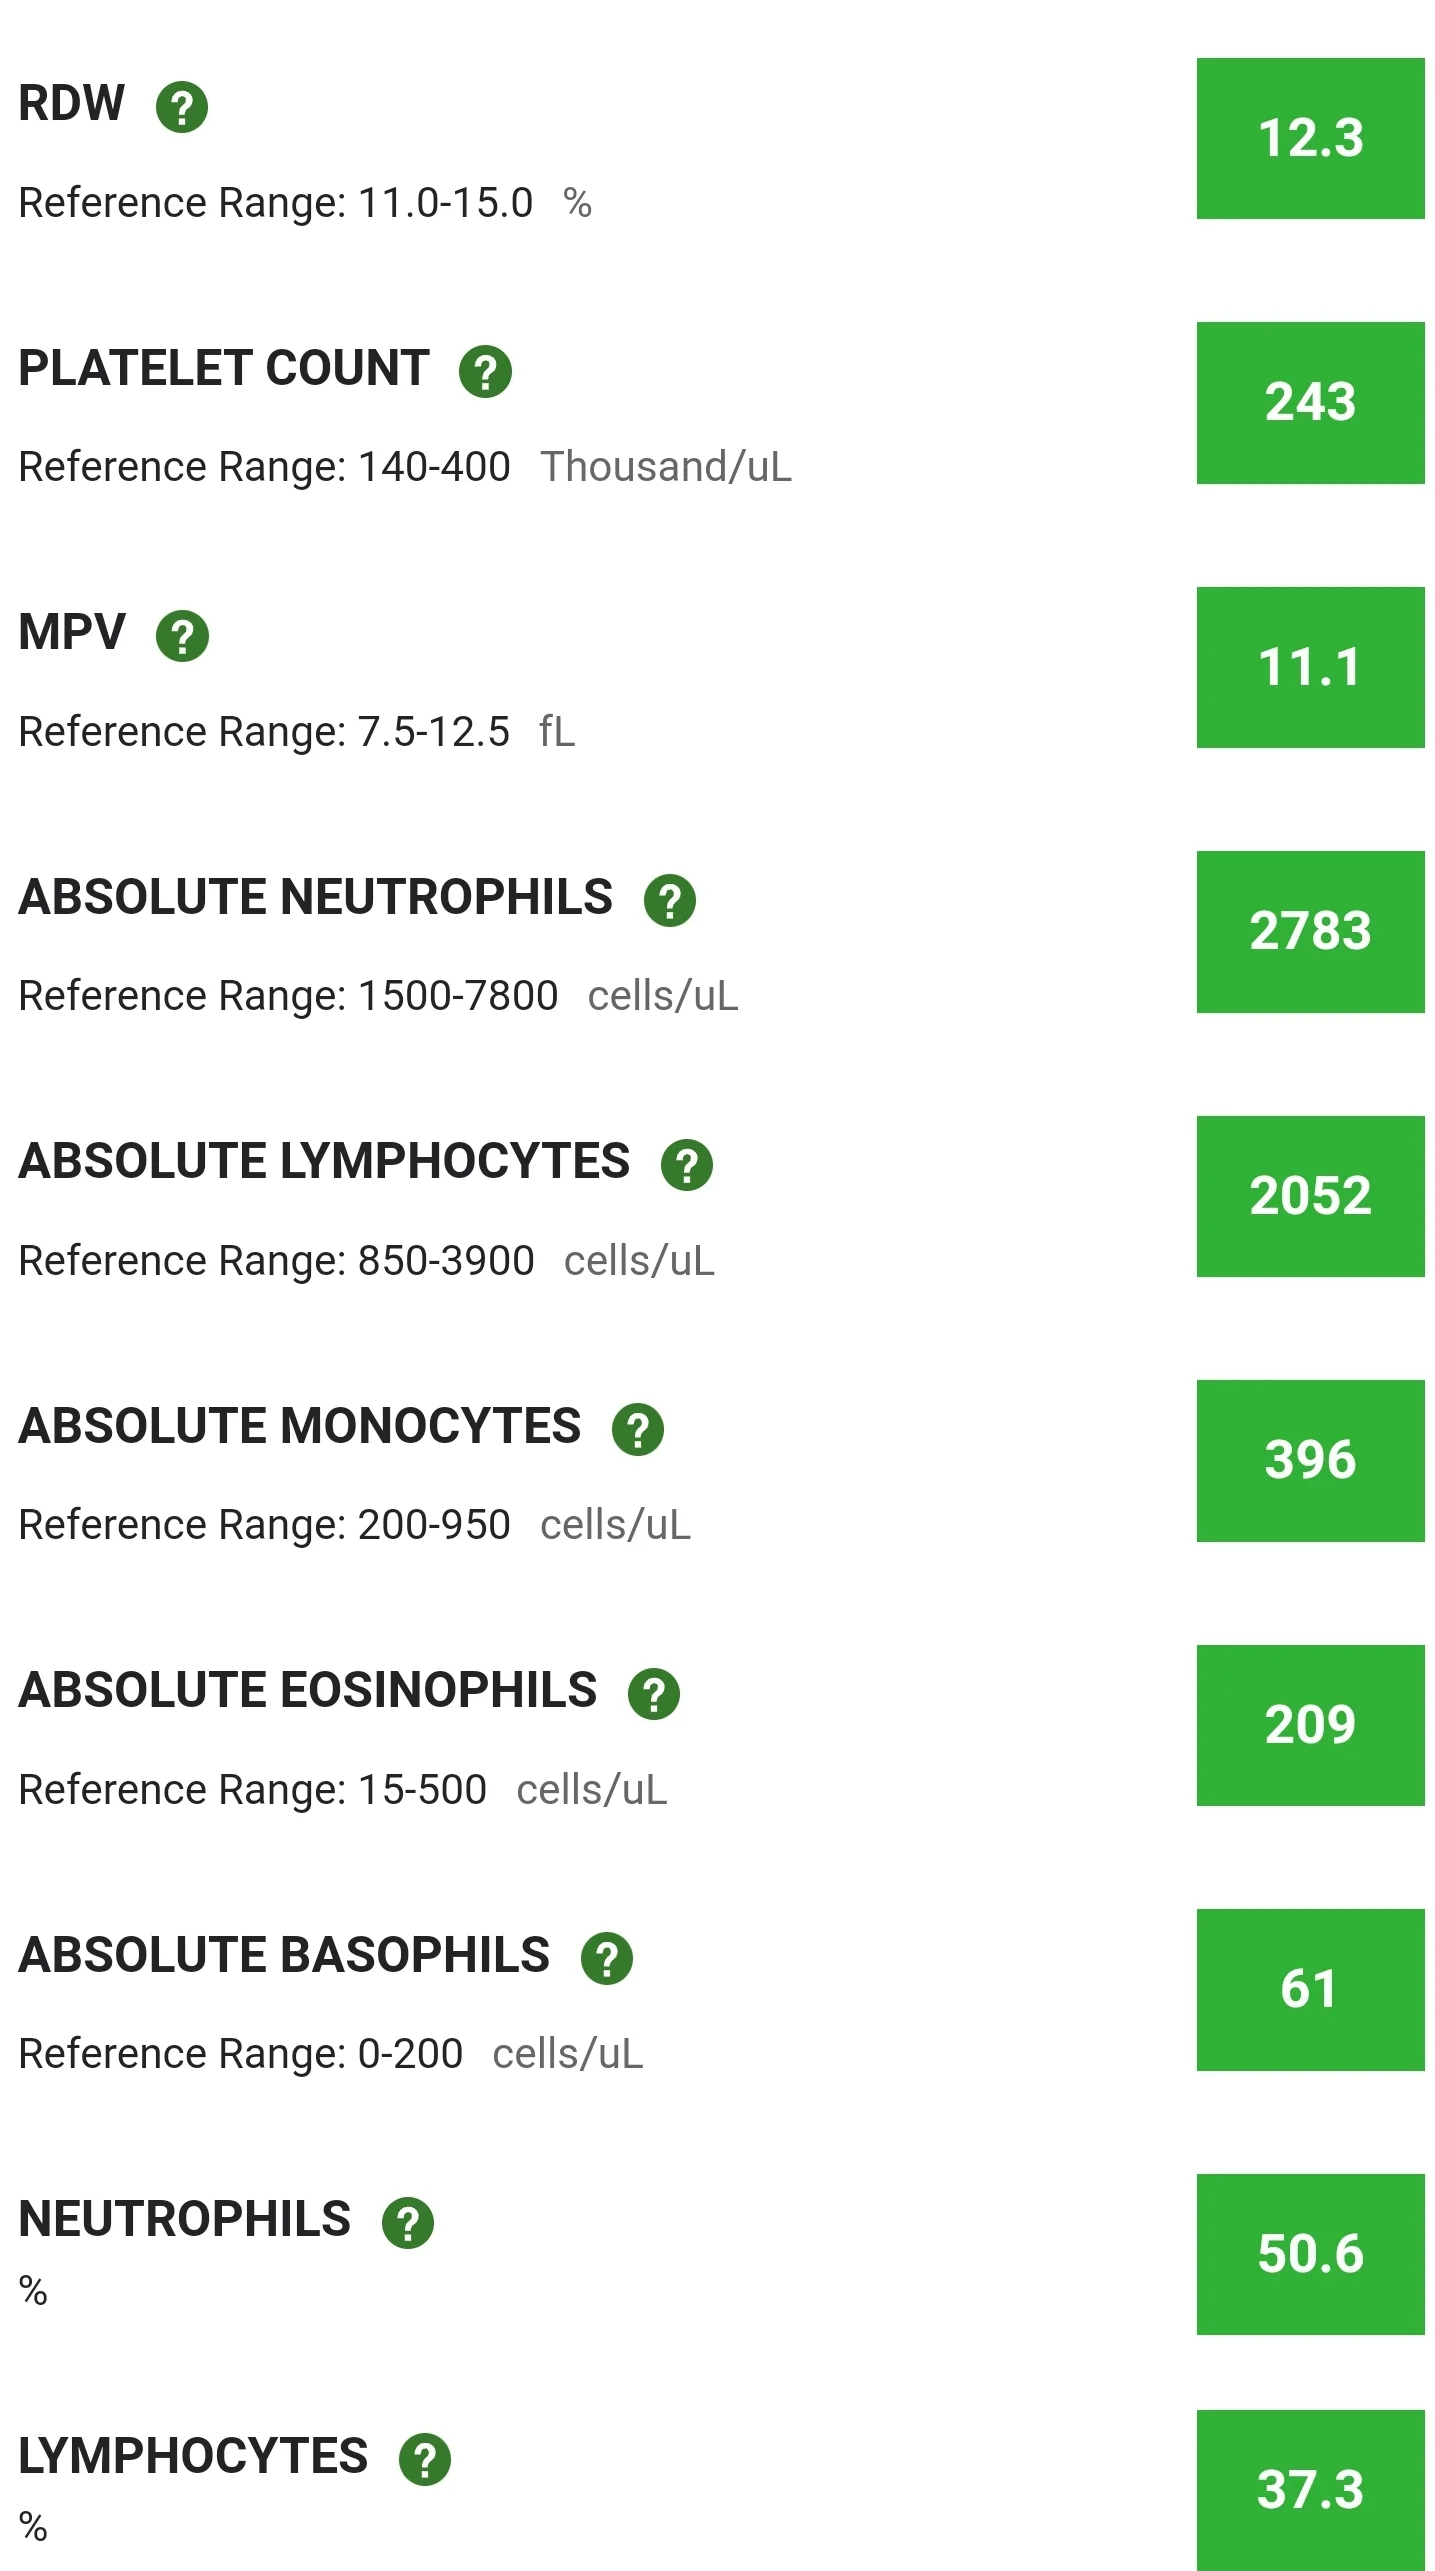The width and height of the screenshot is (1435, 2571).
Task: Click the NEUTROPHILS percent help icon
Action: (x=408, y=2223)
